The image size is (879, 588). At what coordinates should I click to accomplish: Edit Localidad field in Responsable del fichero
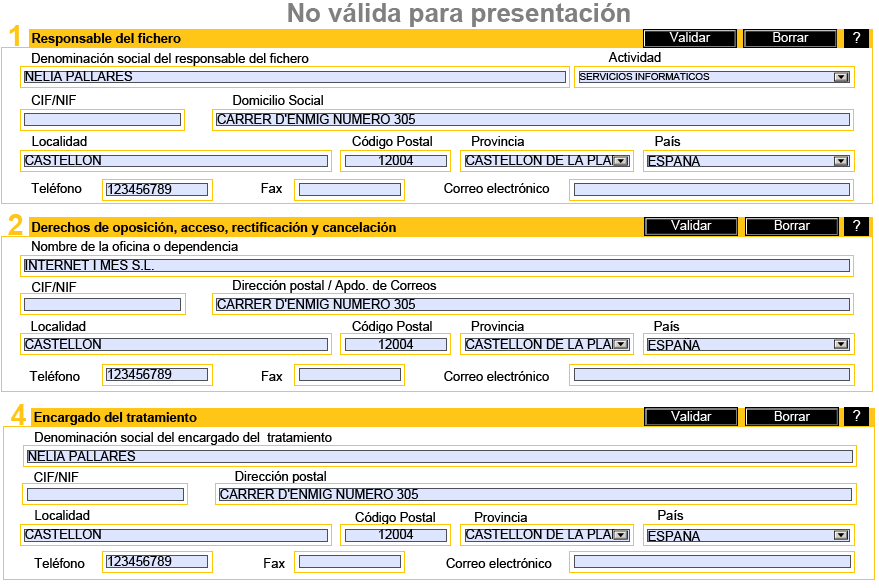point(176,161)
